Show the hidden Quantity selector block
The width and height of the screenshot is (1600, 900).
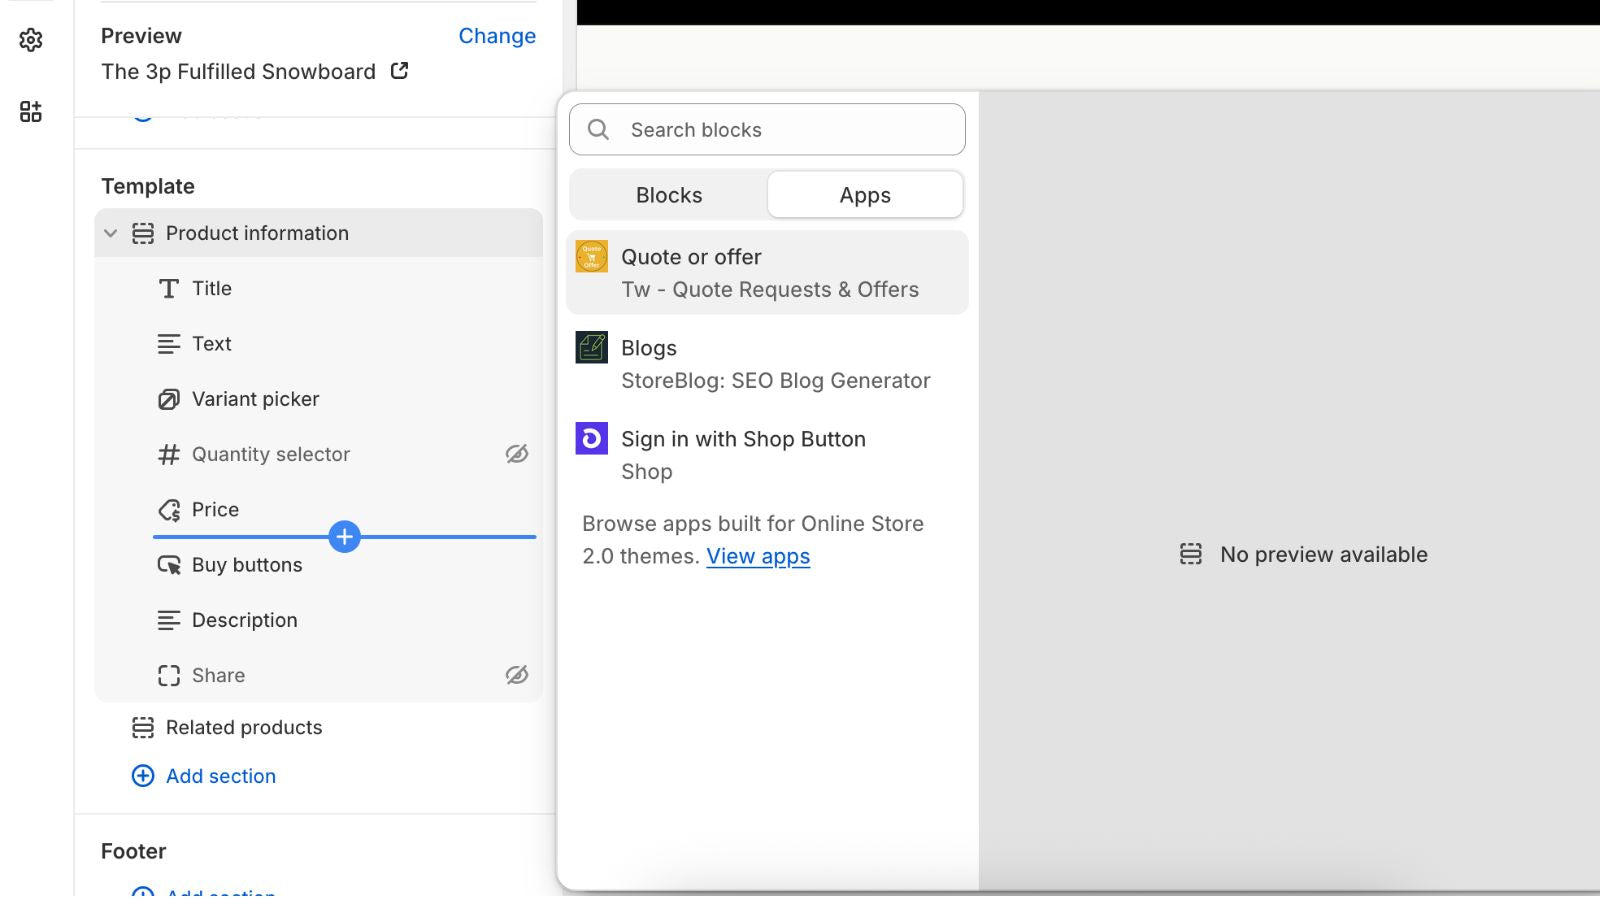(x=516, y=454)
